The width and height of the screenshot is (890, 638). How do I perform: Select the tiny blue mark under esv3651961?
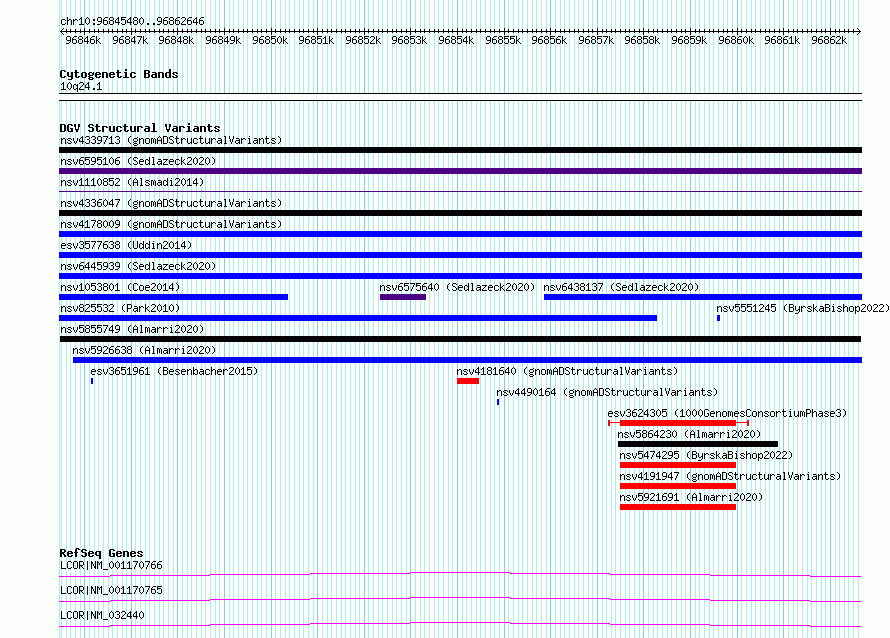[92, 381]
